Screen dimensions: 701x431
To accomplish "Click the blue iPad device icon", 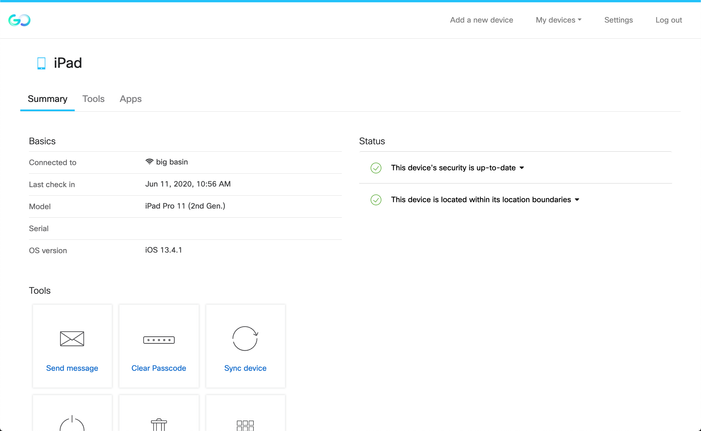I will pos(41,63).
